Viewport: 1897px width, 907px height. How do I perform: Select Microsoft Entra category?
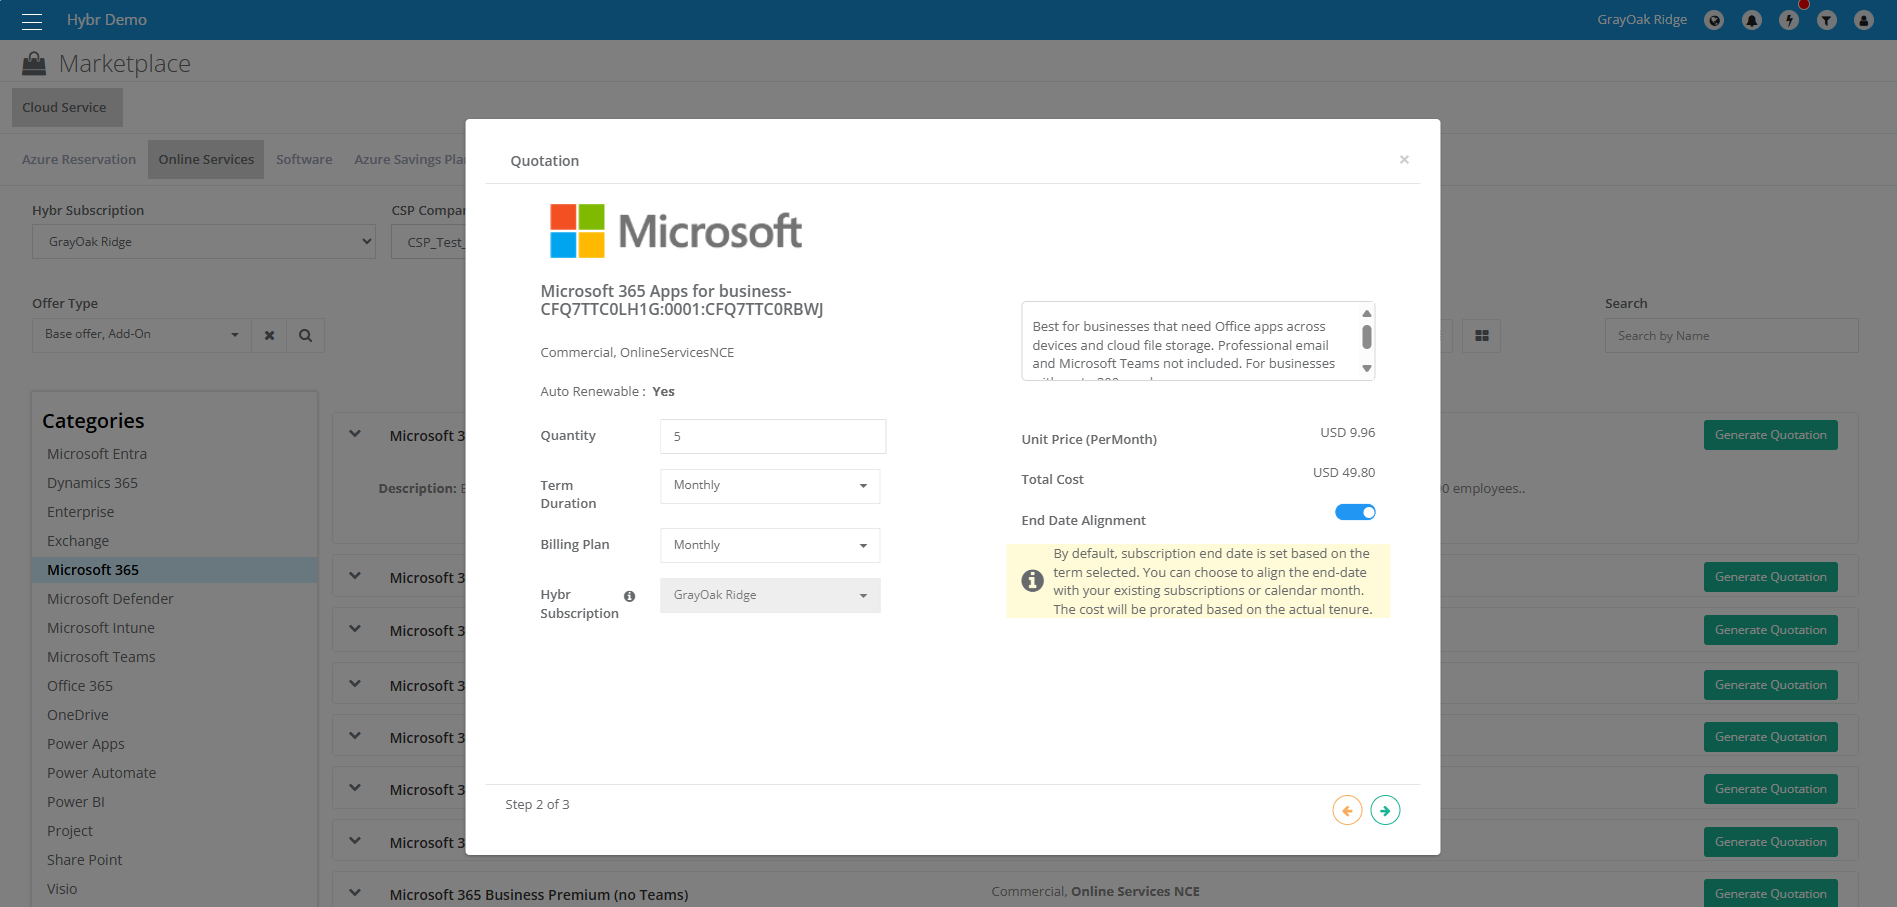(x=97, y=454)
